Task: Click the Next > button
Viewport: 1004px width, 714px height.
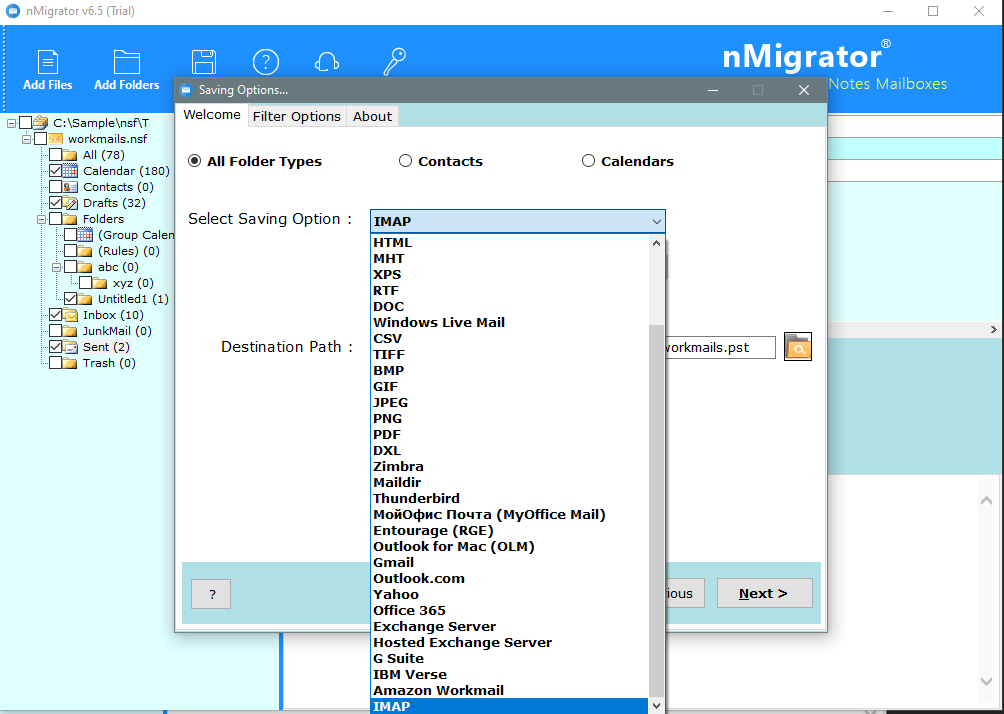Action: tap(765, 594)
